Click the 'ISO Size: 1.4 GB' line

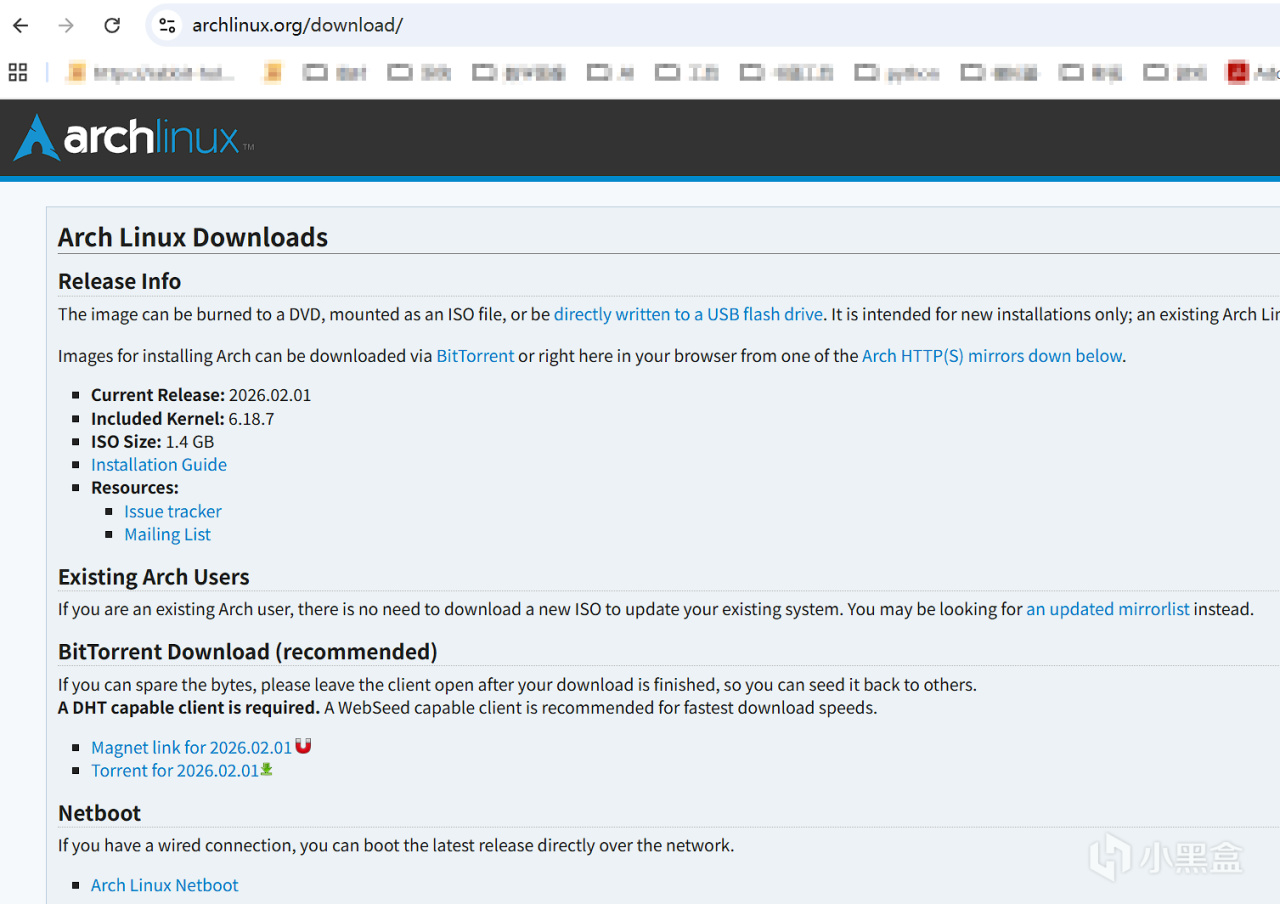(152, 441)
